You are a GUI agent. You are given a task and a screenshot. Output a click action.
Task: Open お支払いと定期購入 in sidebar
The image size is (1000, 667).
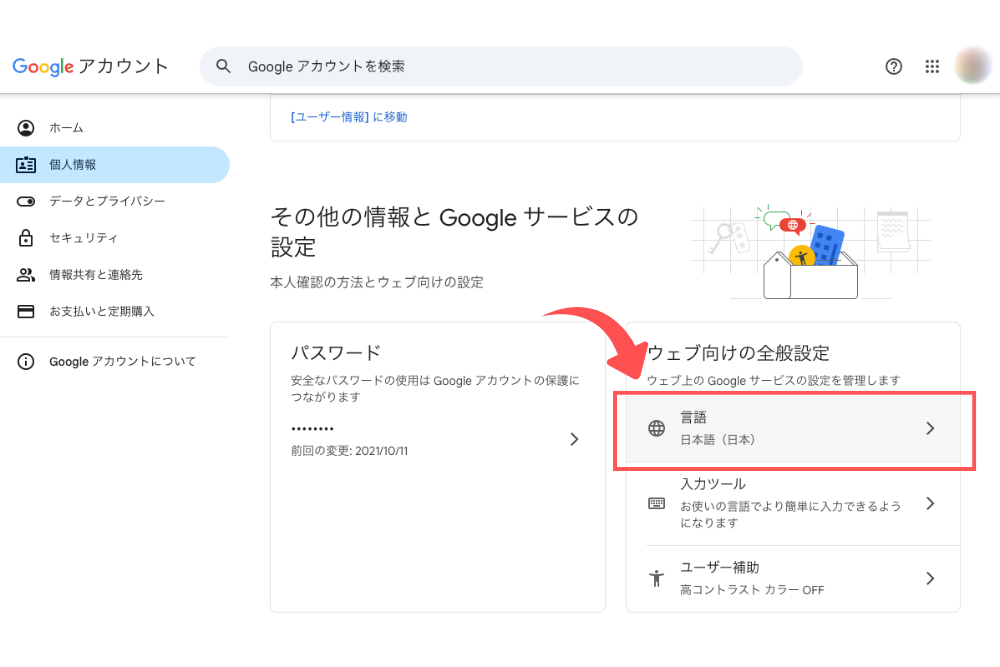tap(101, 311)
